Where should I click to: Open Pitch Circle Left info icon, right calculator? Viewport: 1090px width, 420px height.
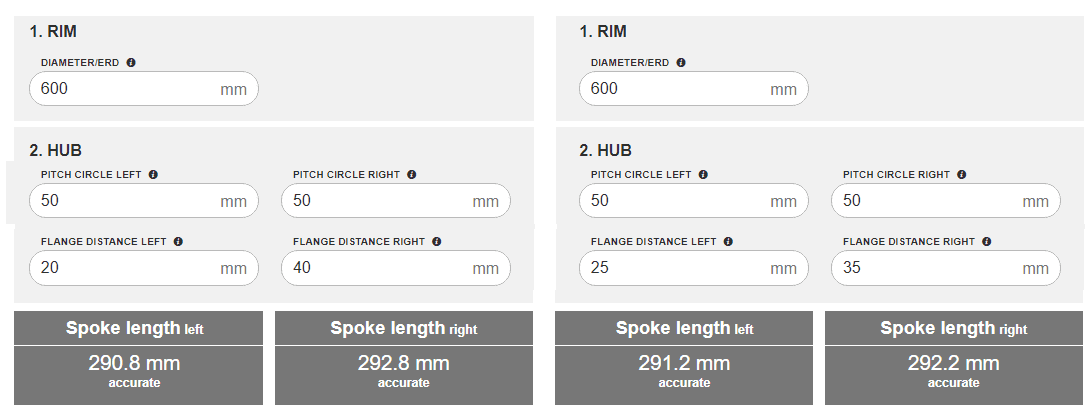tap(703, 174)
